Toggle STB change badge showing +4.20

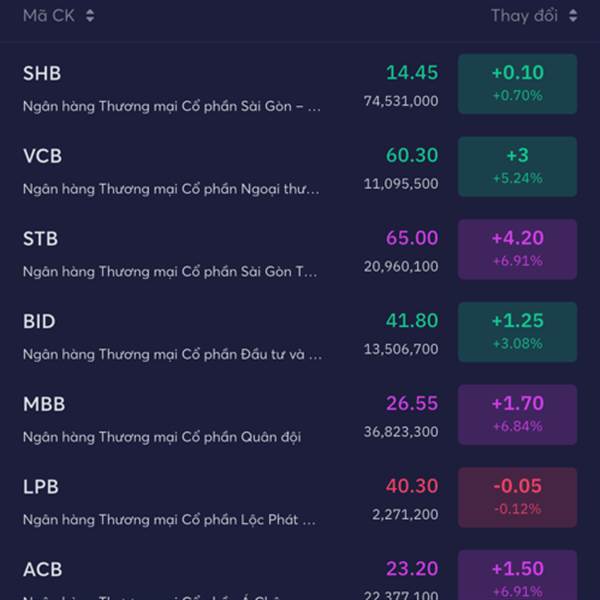click(x=517, y=249)
